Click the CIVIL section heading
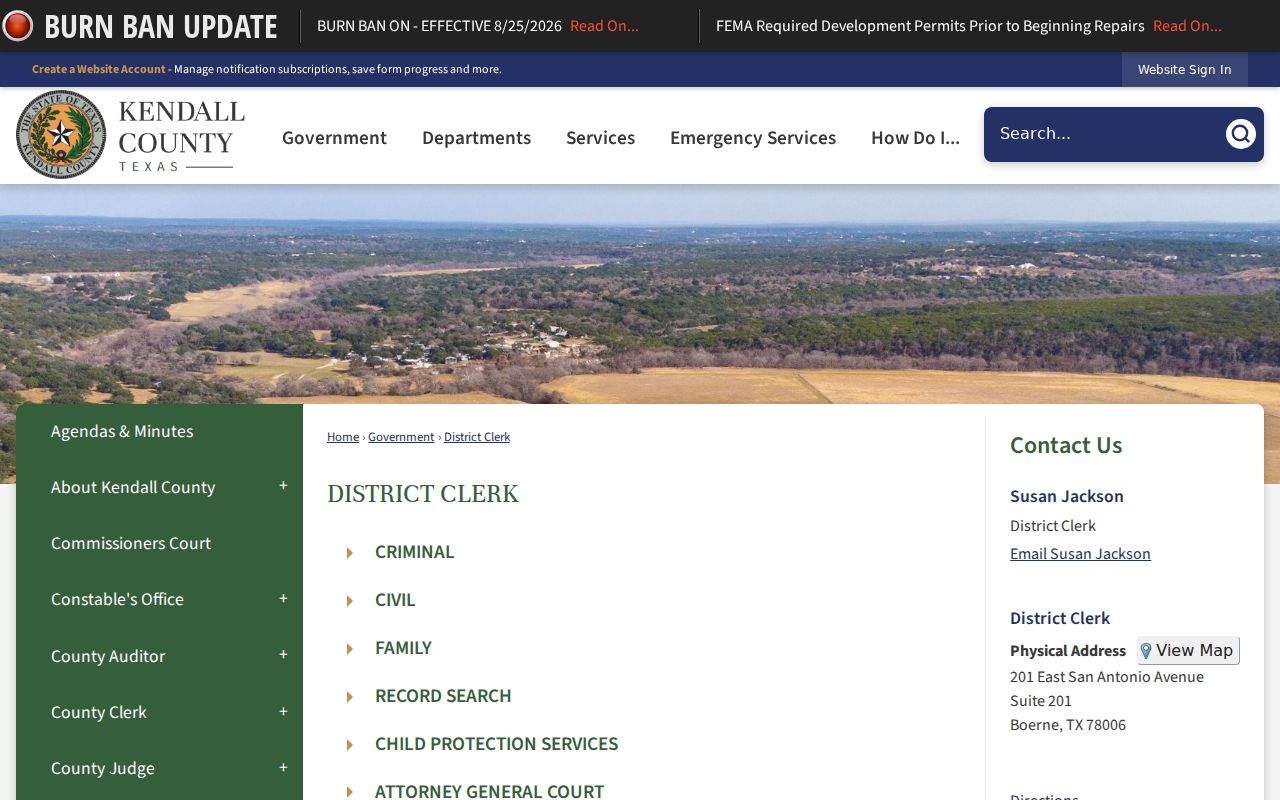Screen dimensions: 1280x800 pyautogui.click(x=395, y=600)
